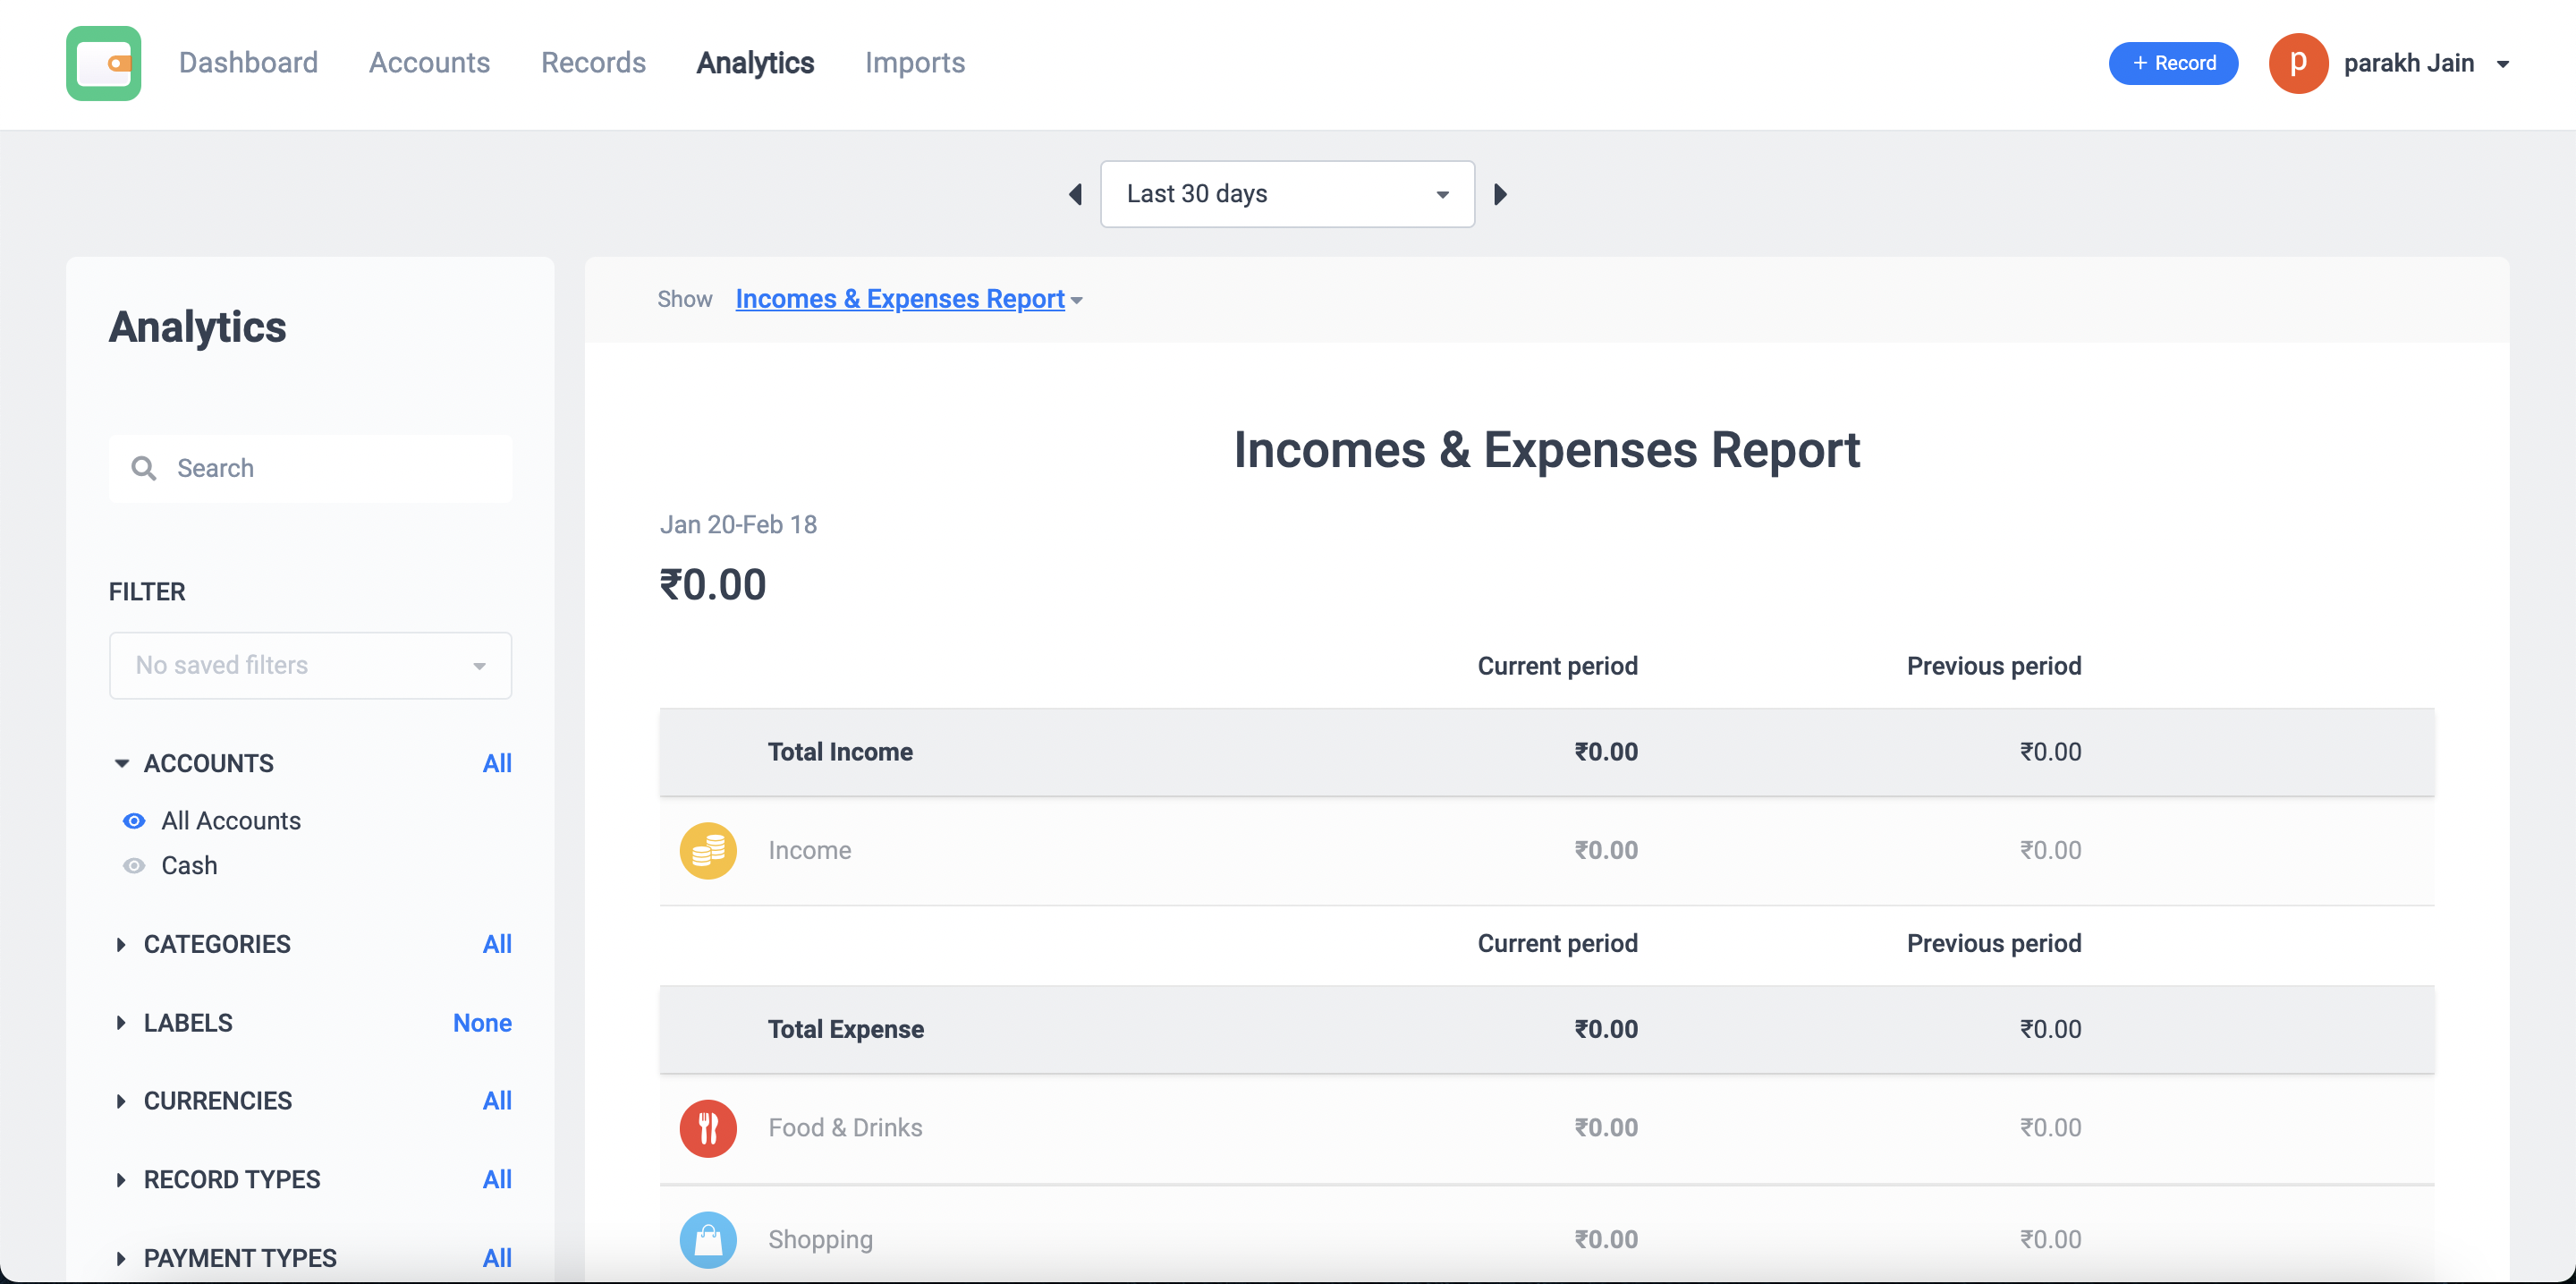Open the report type dropdown arrow
The image size is (2576, 1284).
pos(1077,300)
